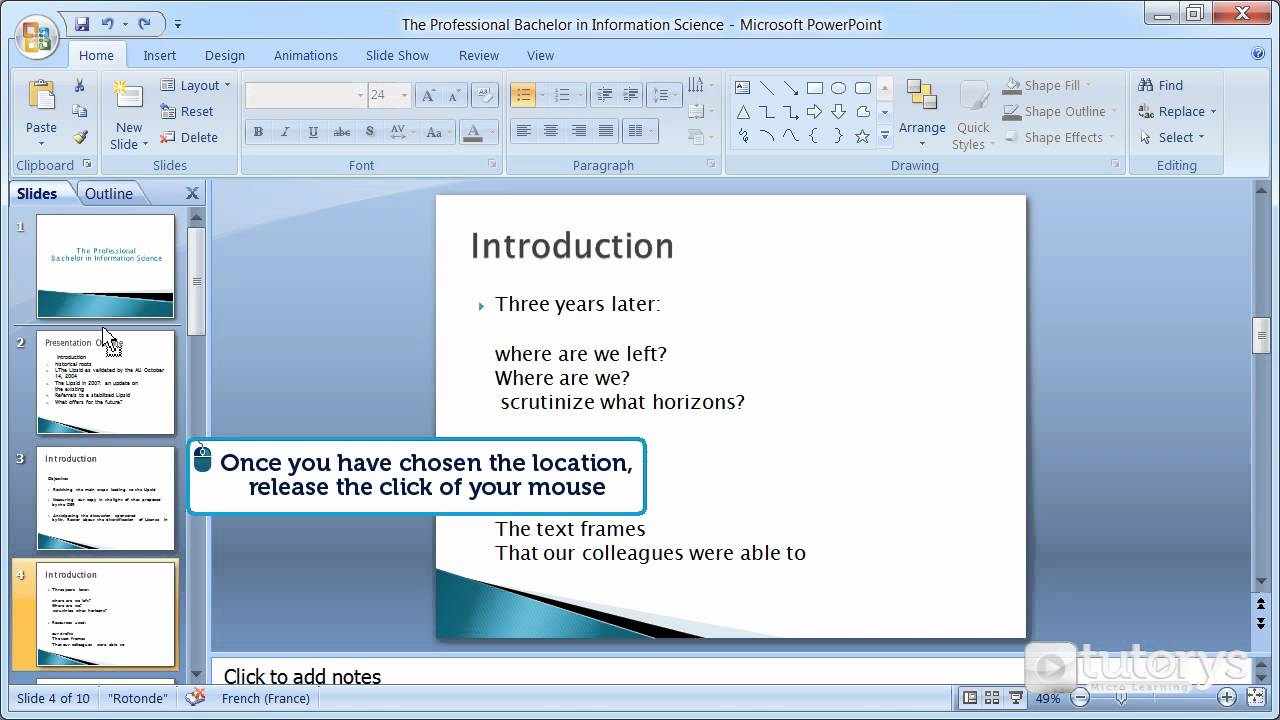The width and height of the screenshot is (1280, 720).
Task: Open the Slide Show tab
Action: tap(397, 55)
